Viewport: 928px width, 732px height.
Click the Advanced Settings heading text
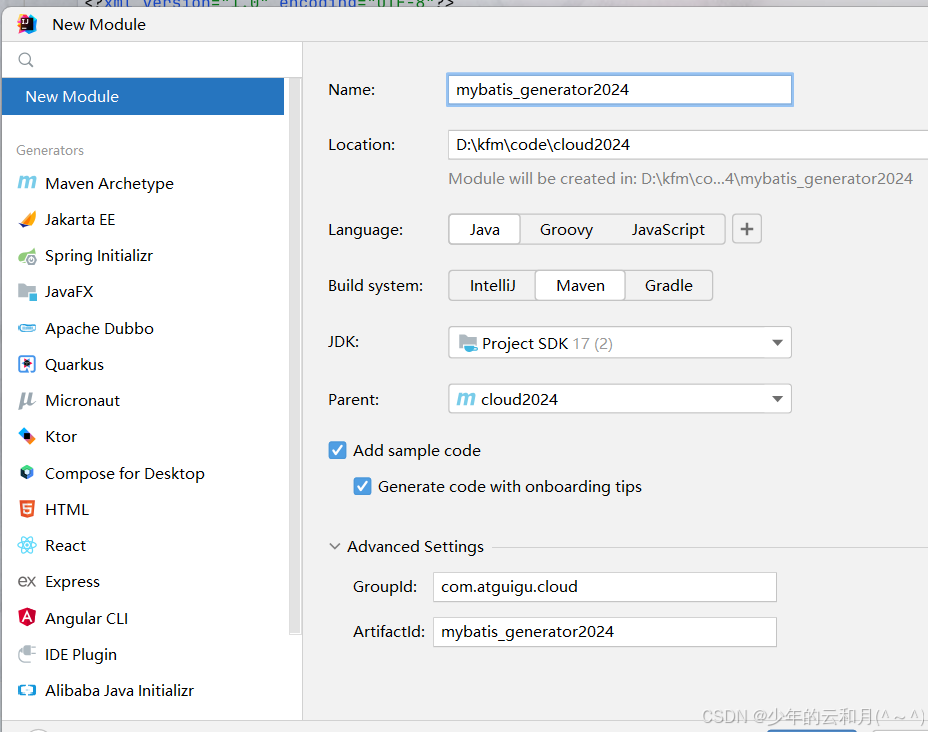[x=415, y=546]
